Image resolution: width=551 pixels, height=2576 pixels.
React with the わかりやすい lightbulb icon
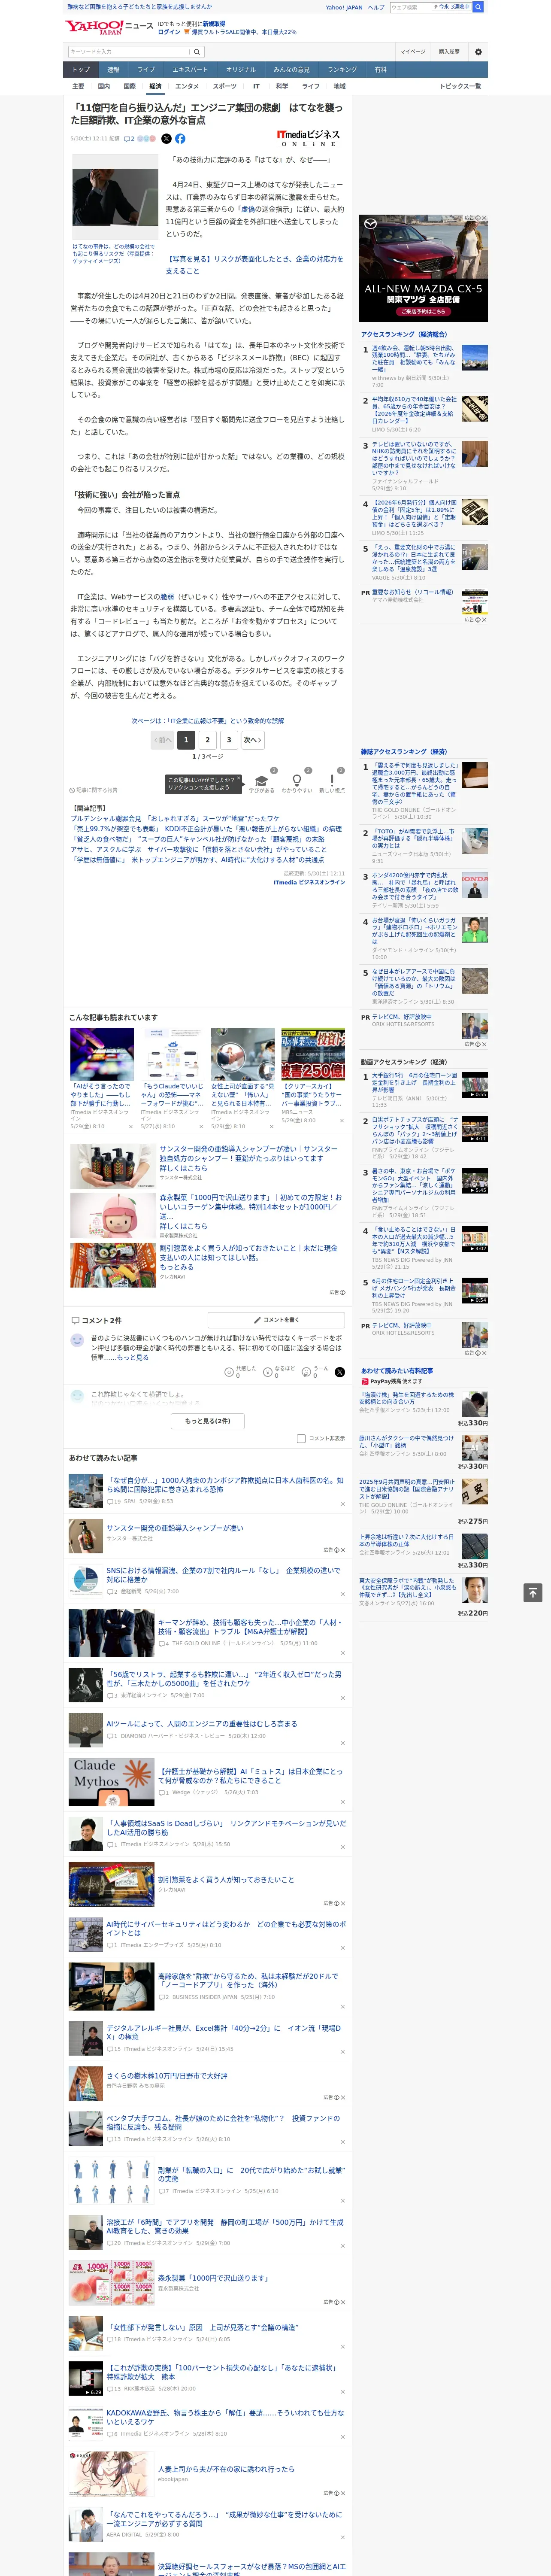[296, 780]
